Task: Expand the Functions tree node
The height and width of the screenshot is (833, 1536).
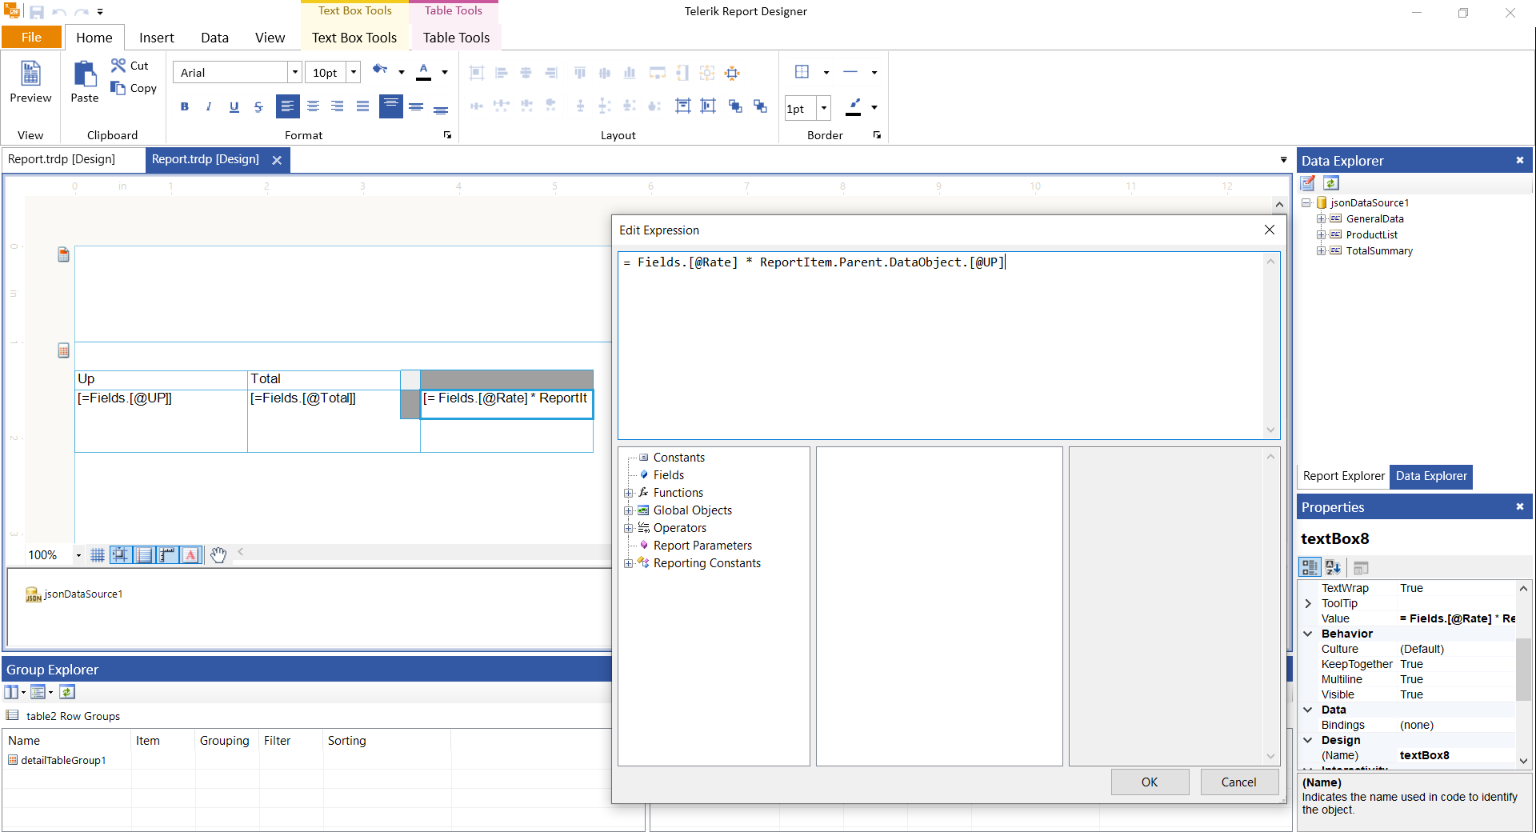Action: tap(628, 493)
